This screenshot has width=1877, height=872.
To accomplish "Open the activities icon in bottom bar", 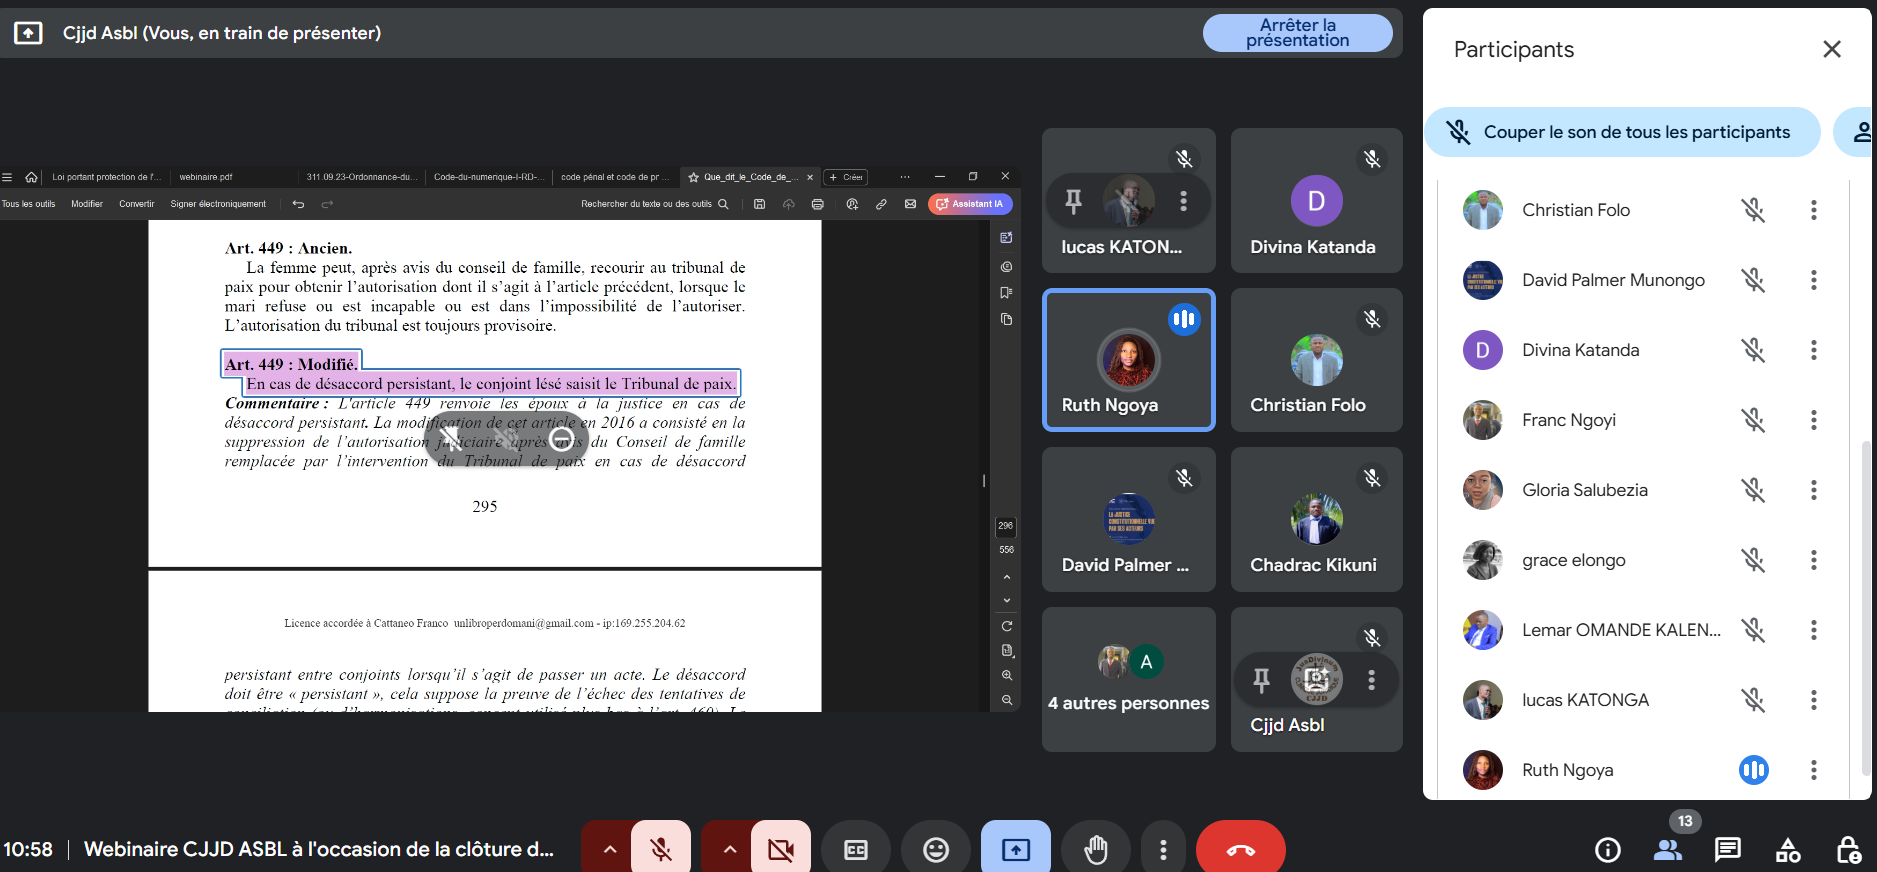I will point(1788,850).
